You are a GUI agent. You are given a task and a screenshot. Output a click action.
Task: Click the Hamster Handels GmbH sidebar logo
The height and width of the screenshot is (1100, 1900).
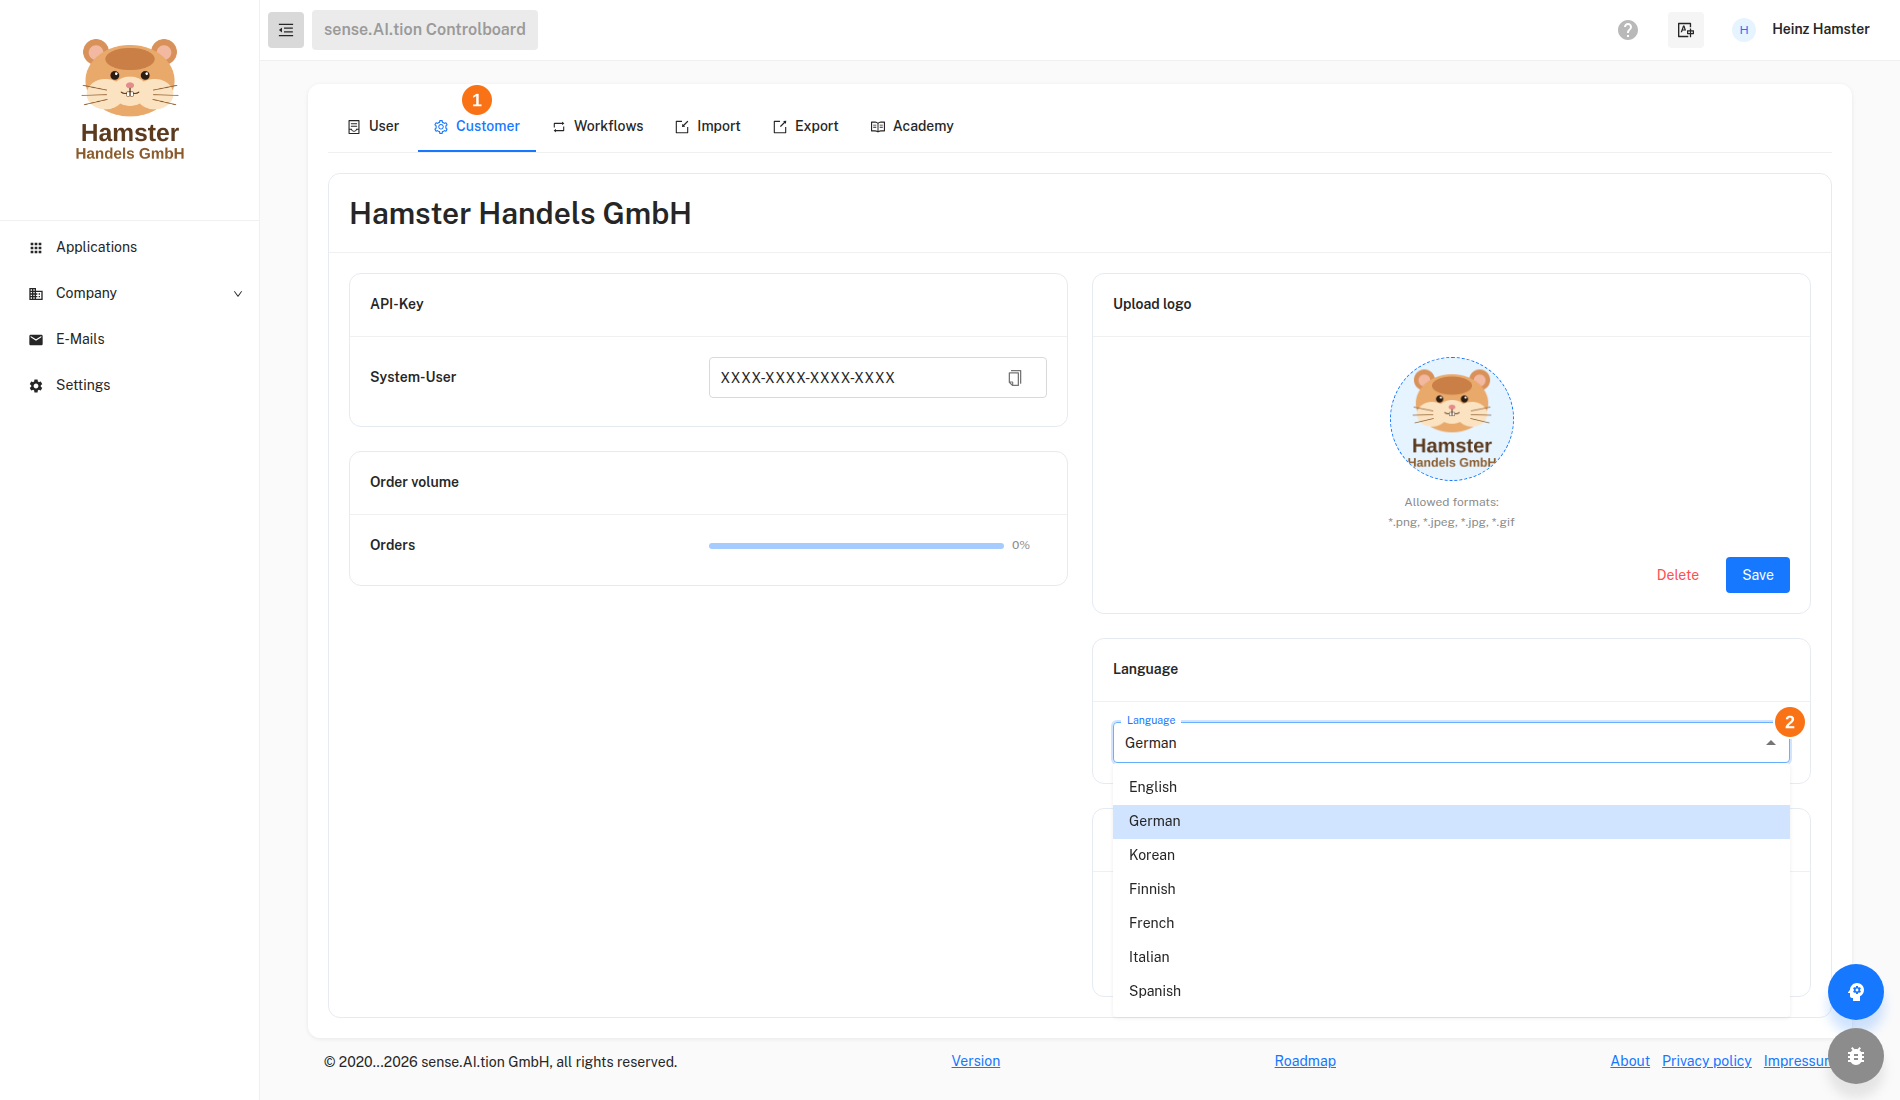point(130,100)
